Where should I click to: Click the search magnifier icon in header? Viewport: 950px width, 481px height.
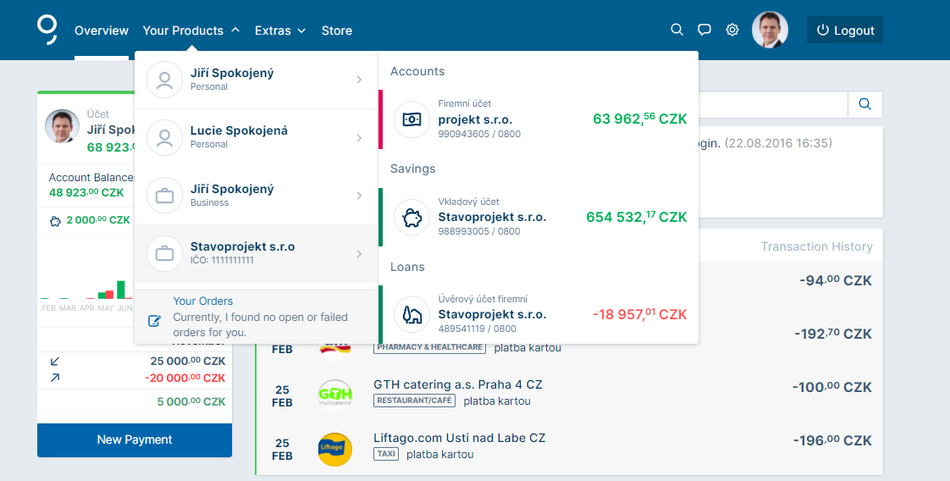(x=677, y=30)
